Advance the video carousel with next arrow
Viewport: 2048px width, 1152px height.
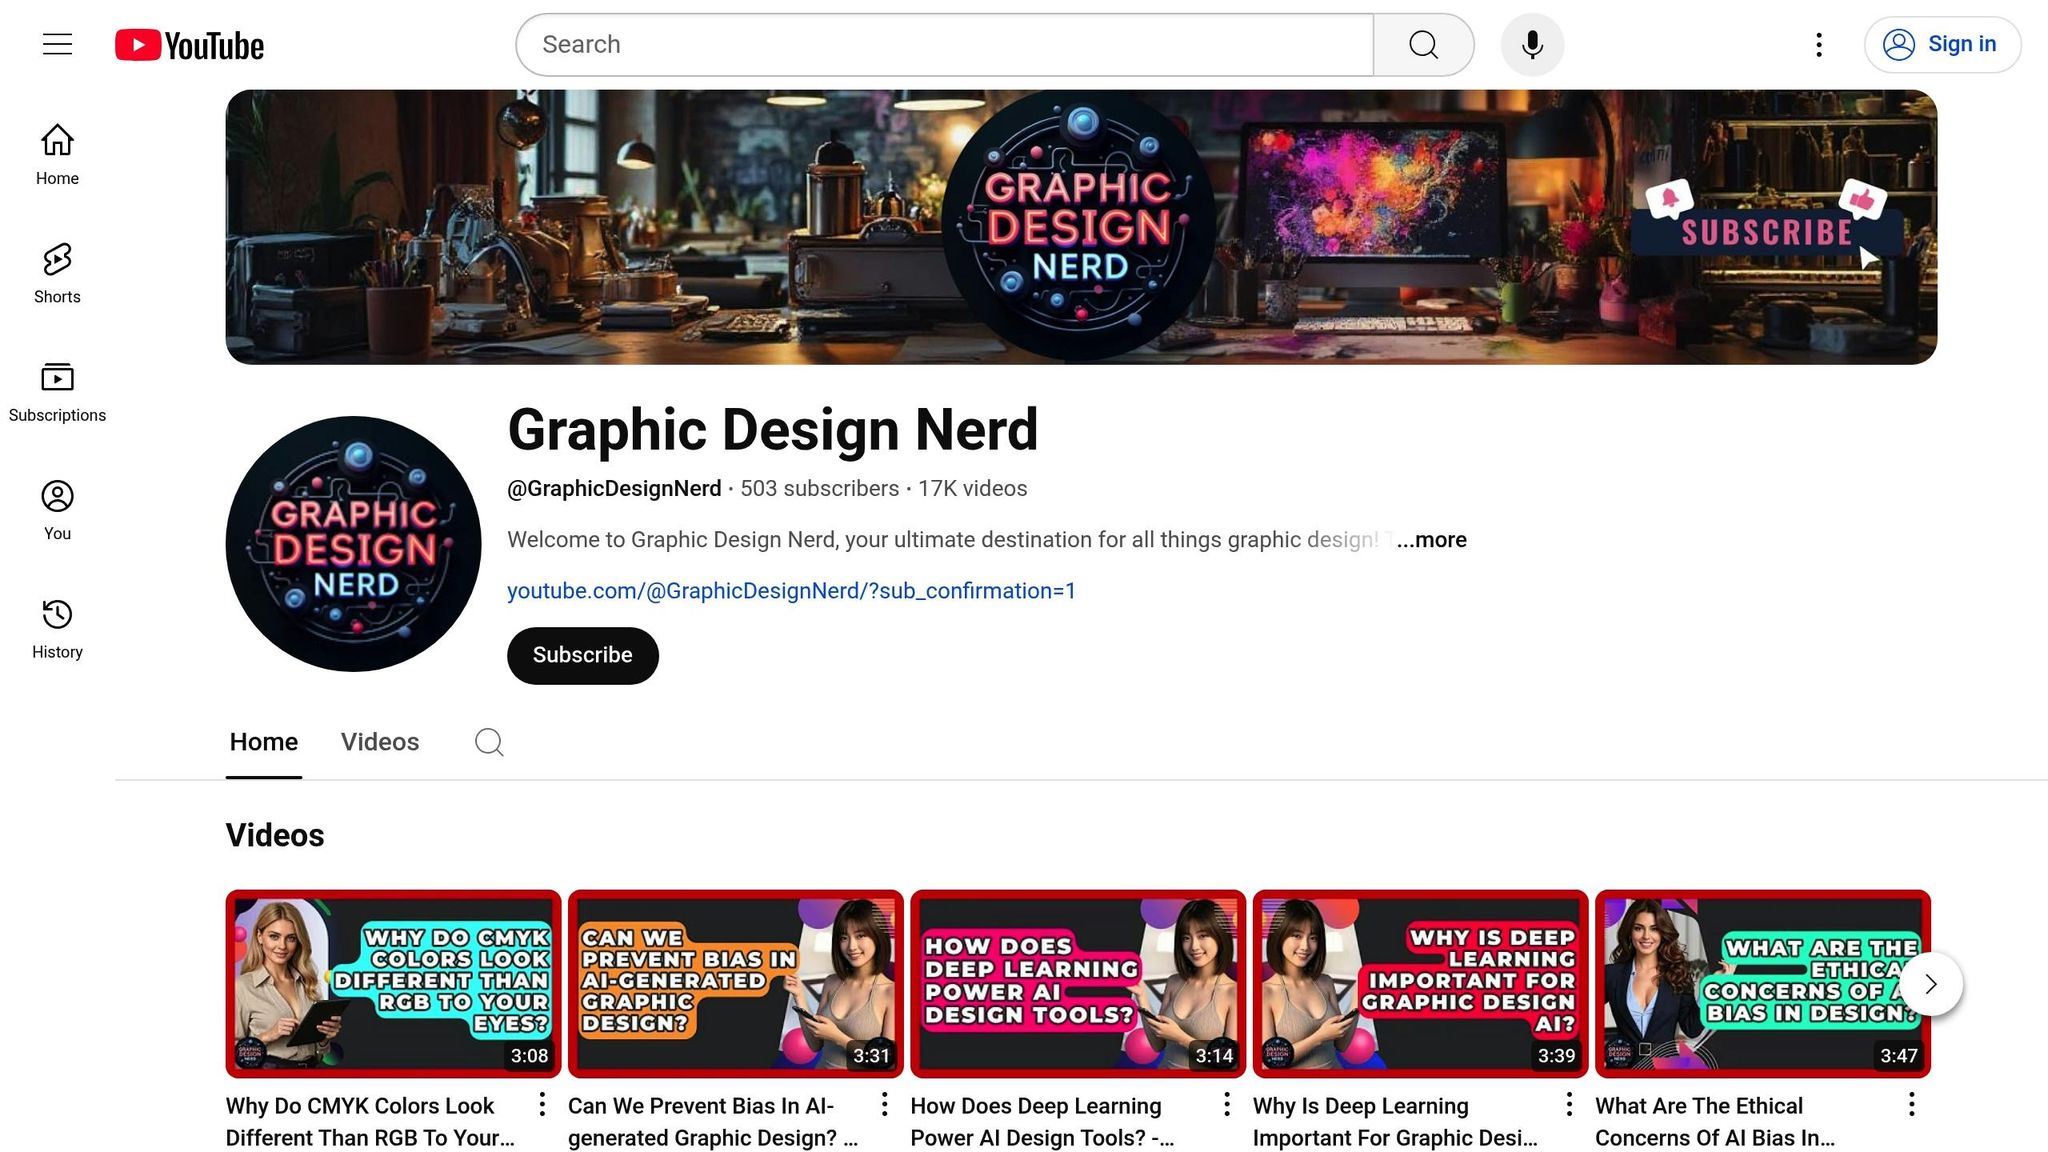point(1930,984)
